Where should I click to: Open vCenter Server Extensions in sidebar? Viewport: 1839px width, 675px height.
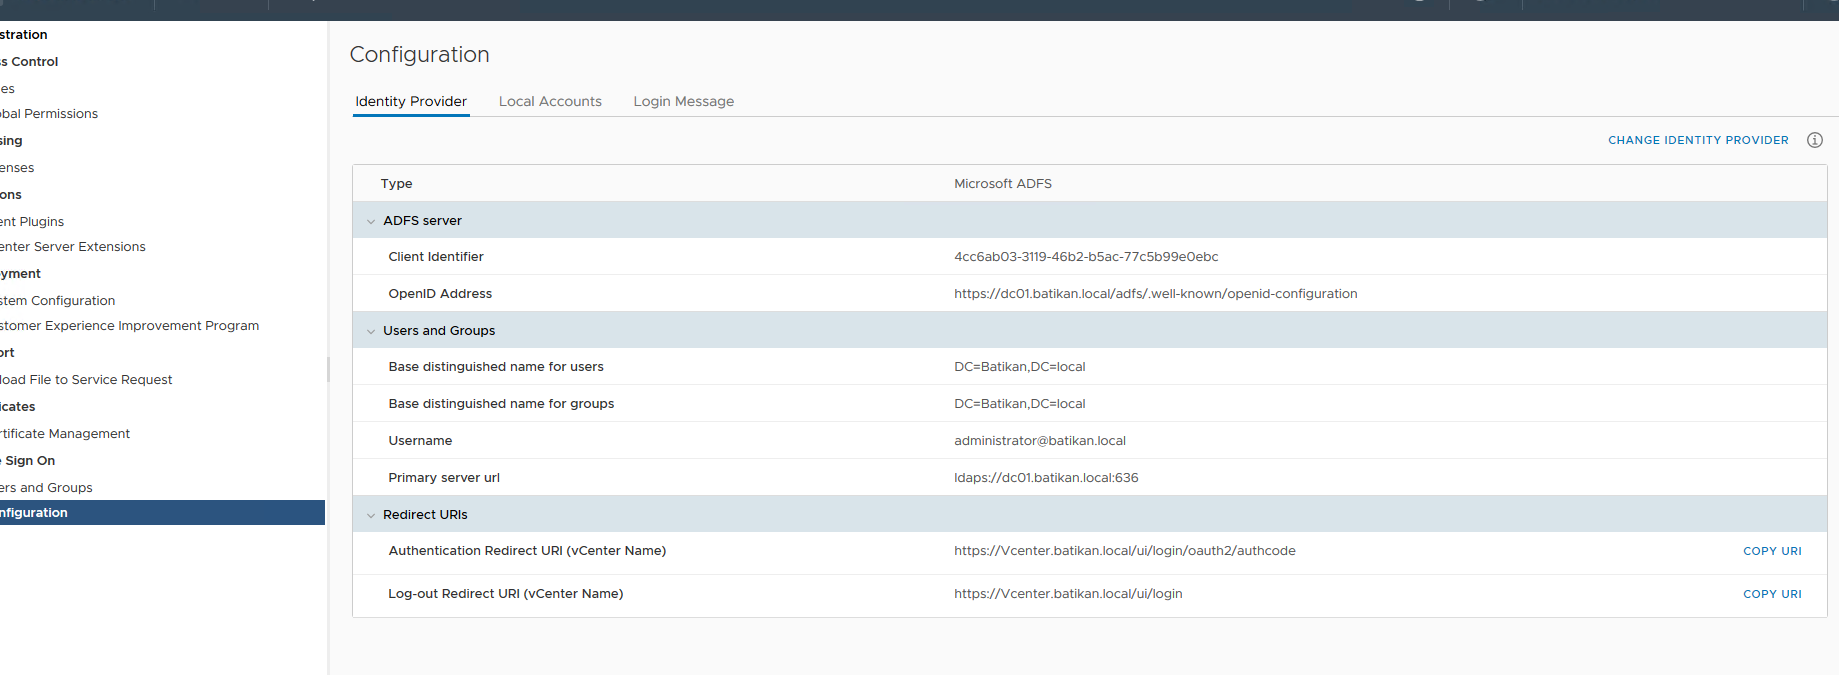pyautogui.click(x=73, y=246)
